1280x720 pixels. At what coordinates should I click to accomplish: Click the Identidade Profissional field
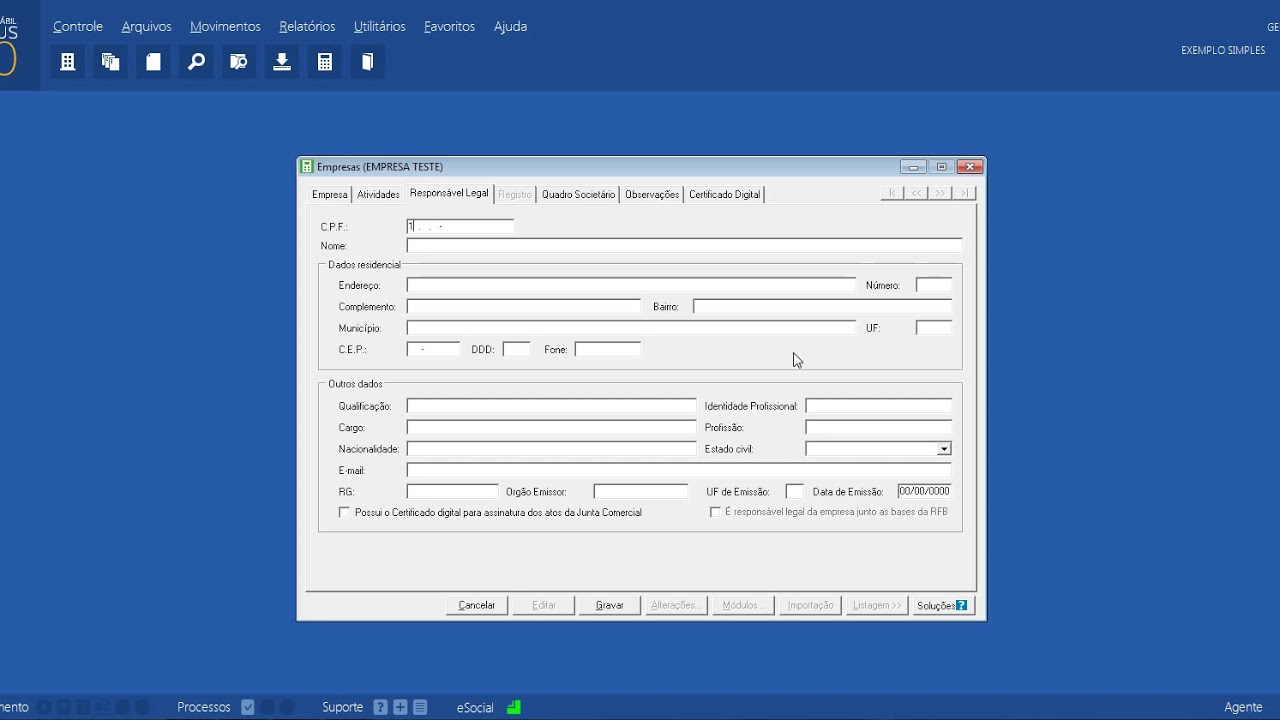[x=878, y=406]
